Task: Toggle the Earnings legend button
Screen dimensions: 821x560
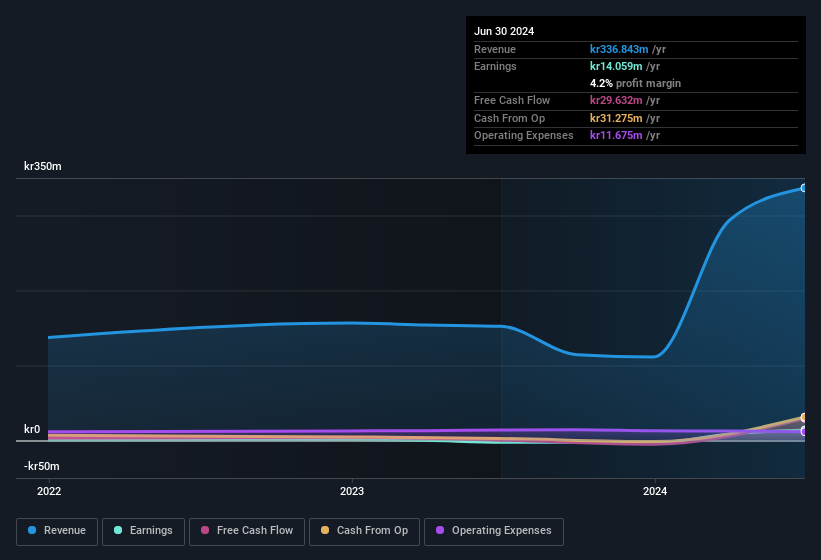Action: tap(143, 531)
